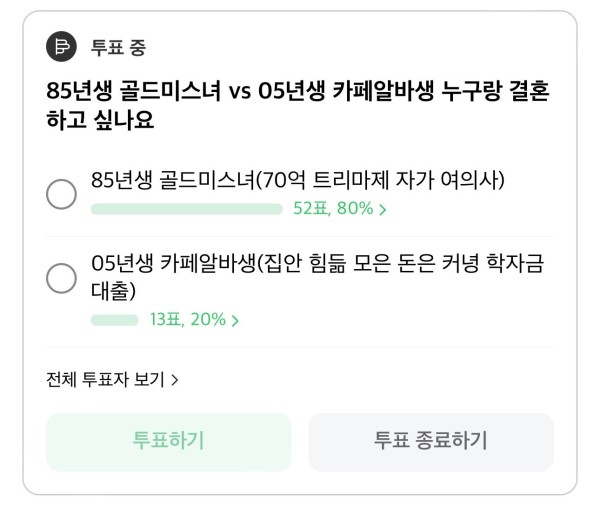Click the 투표 중 status label
Image resolution: width=600 pixels, height=507 pixels.
pos(118,47)
